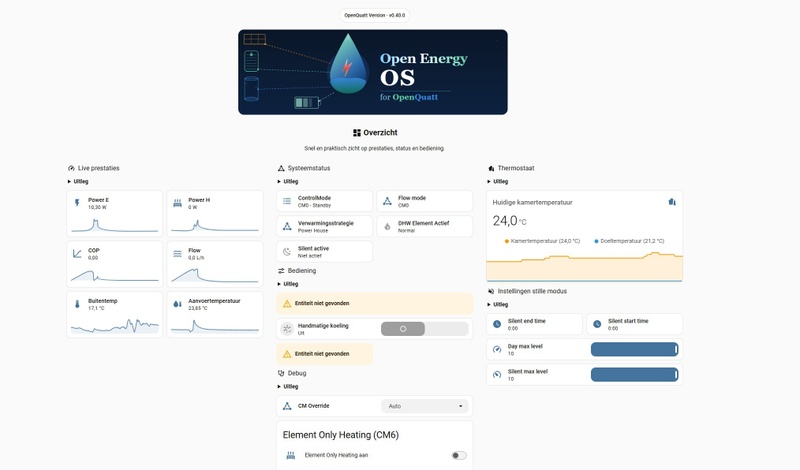This screenshot has height=470, width=800.
Task: Open the COP tile
Action: pos(115,264)
